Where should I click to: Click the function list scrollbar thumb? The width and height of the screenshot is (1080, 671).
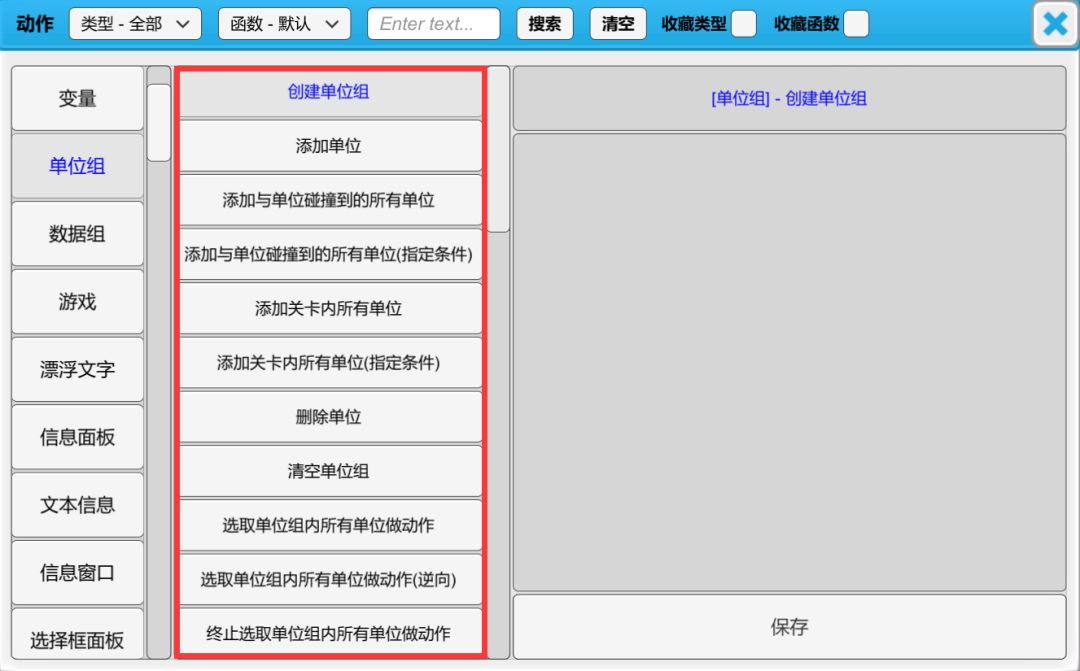[498, 149]
